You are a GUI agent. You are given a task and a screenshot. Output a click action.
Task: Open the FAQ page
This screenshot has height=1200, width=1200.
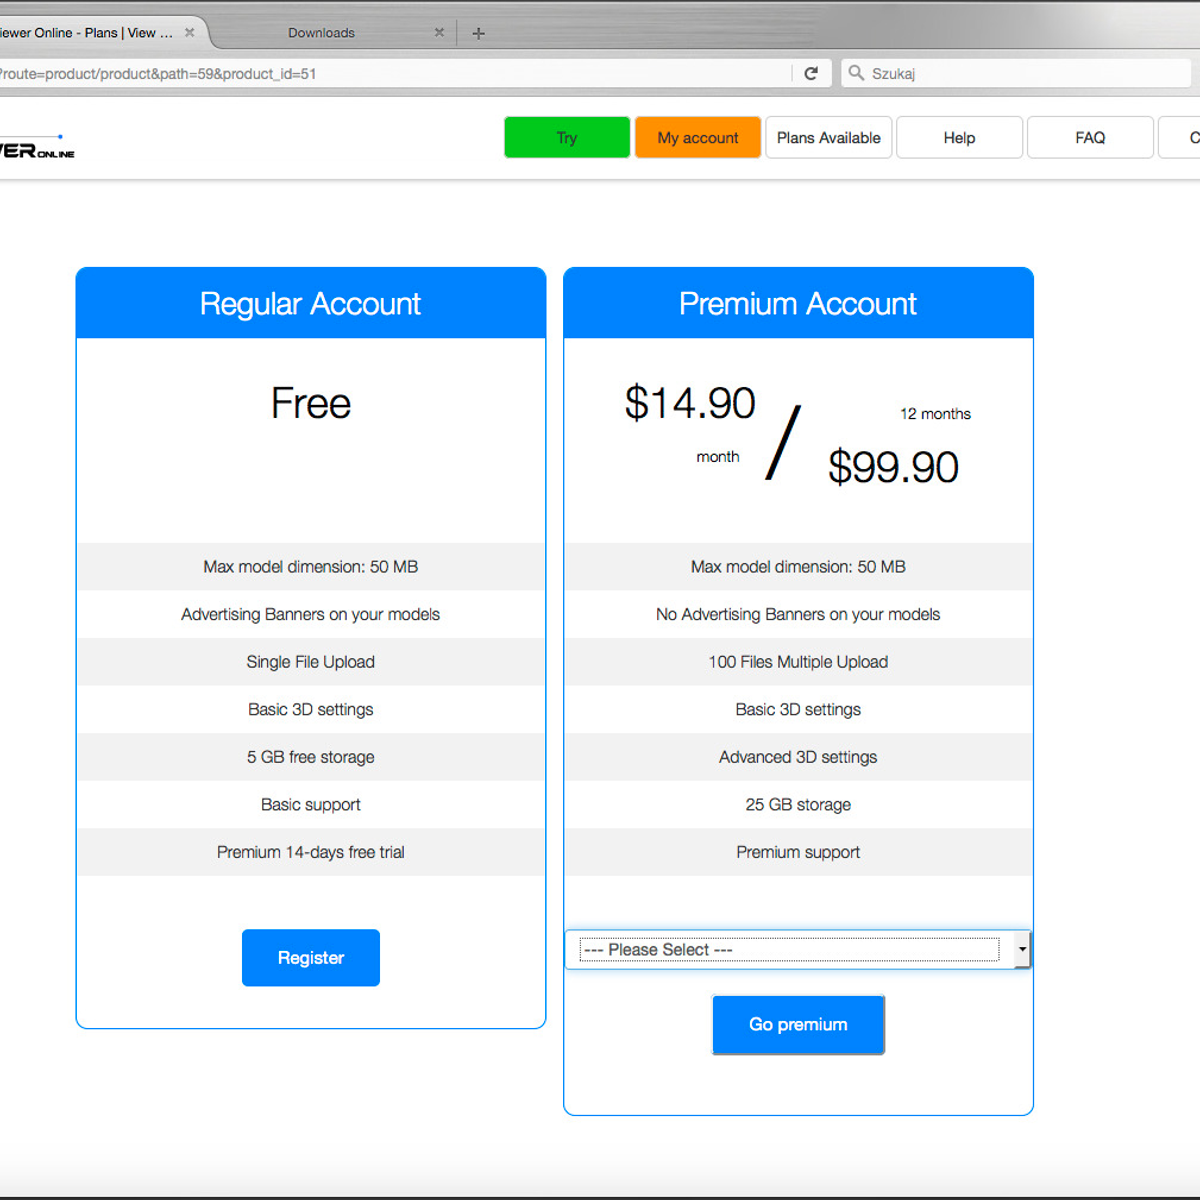point(1090,138)
